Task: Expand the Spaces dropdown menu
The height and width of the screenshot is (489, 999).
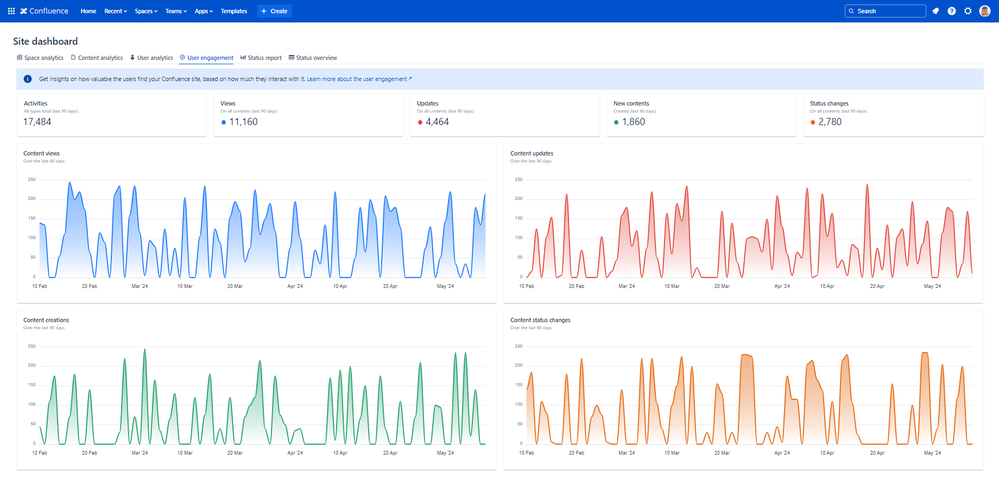Action: pos(147,11)
